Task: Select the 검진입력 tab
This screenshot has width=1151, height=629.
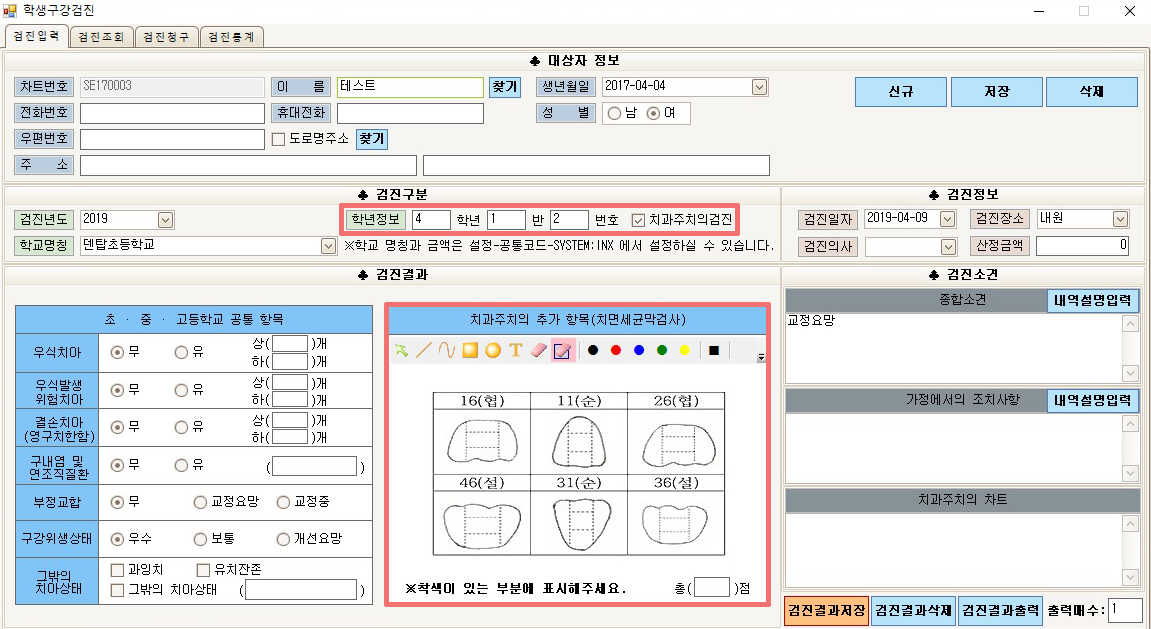Action: point(36,35)
